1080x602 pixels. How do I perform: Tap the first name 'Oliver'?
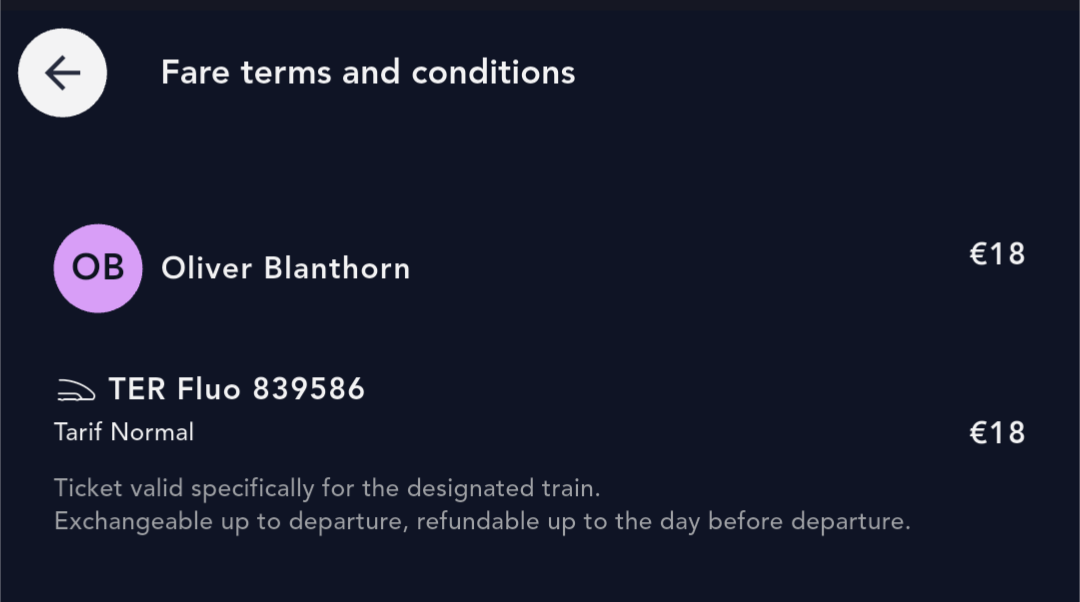[207, 268]
